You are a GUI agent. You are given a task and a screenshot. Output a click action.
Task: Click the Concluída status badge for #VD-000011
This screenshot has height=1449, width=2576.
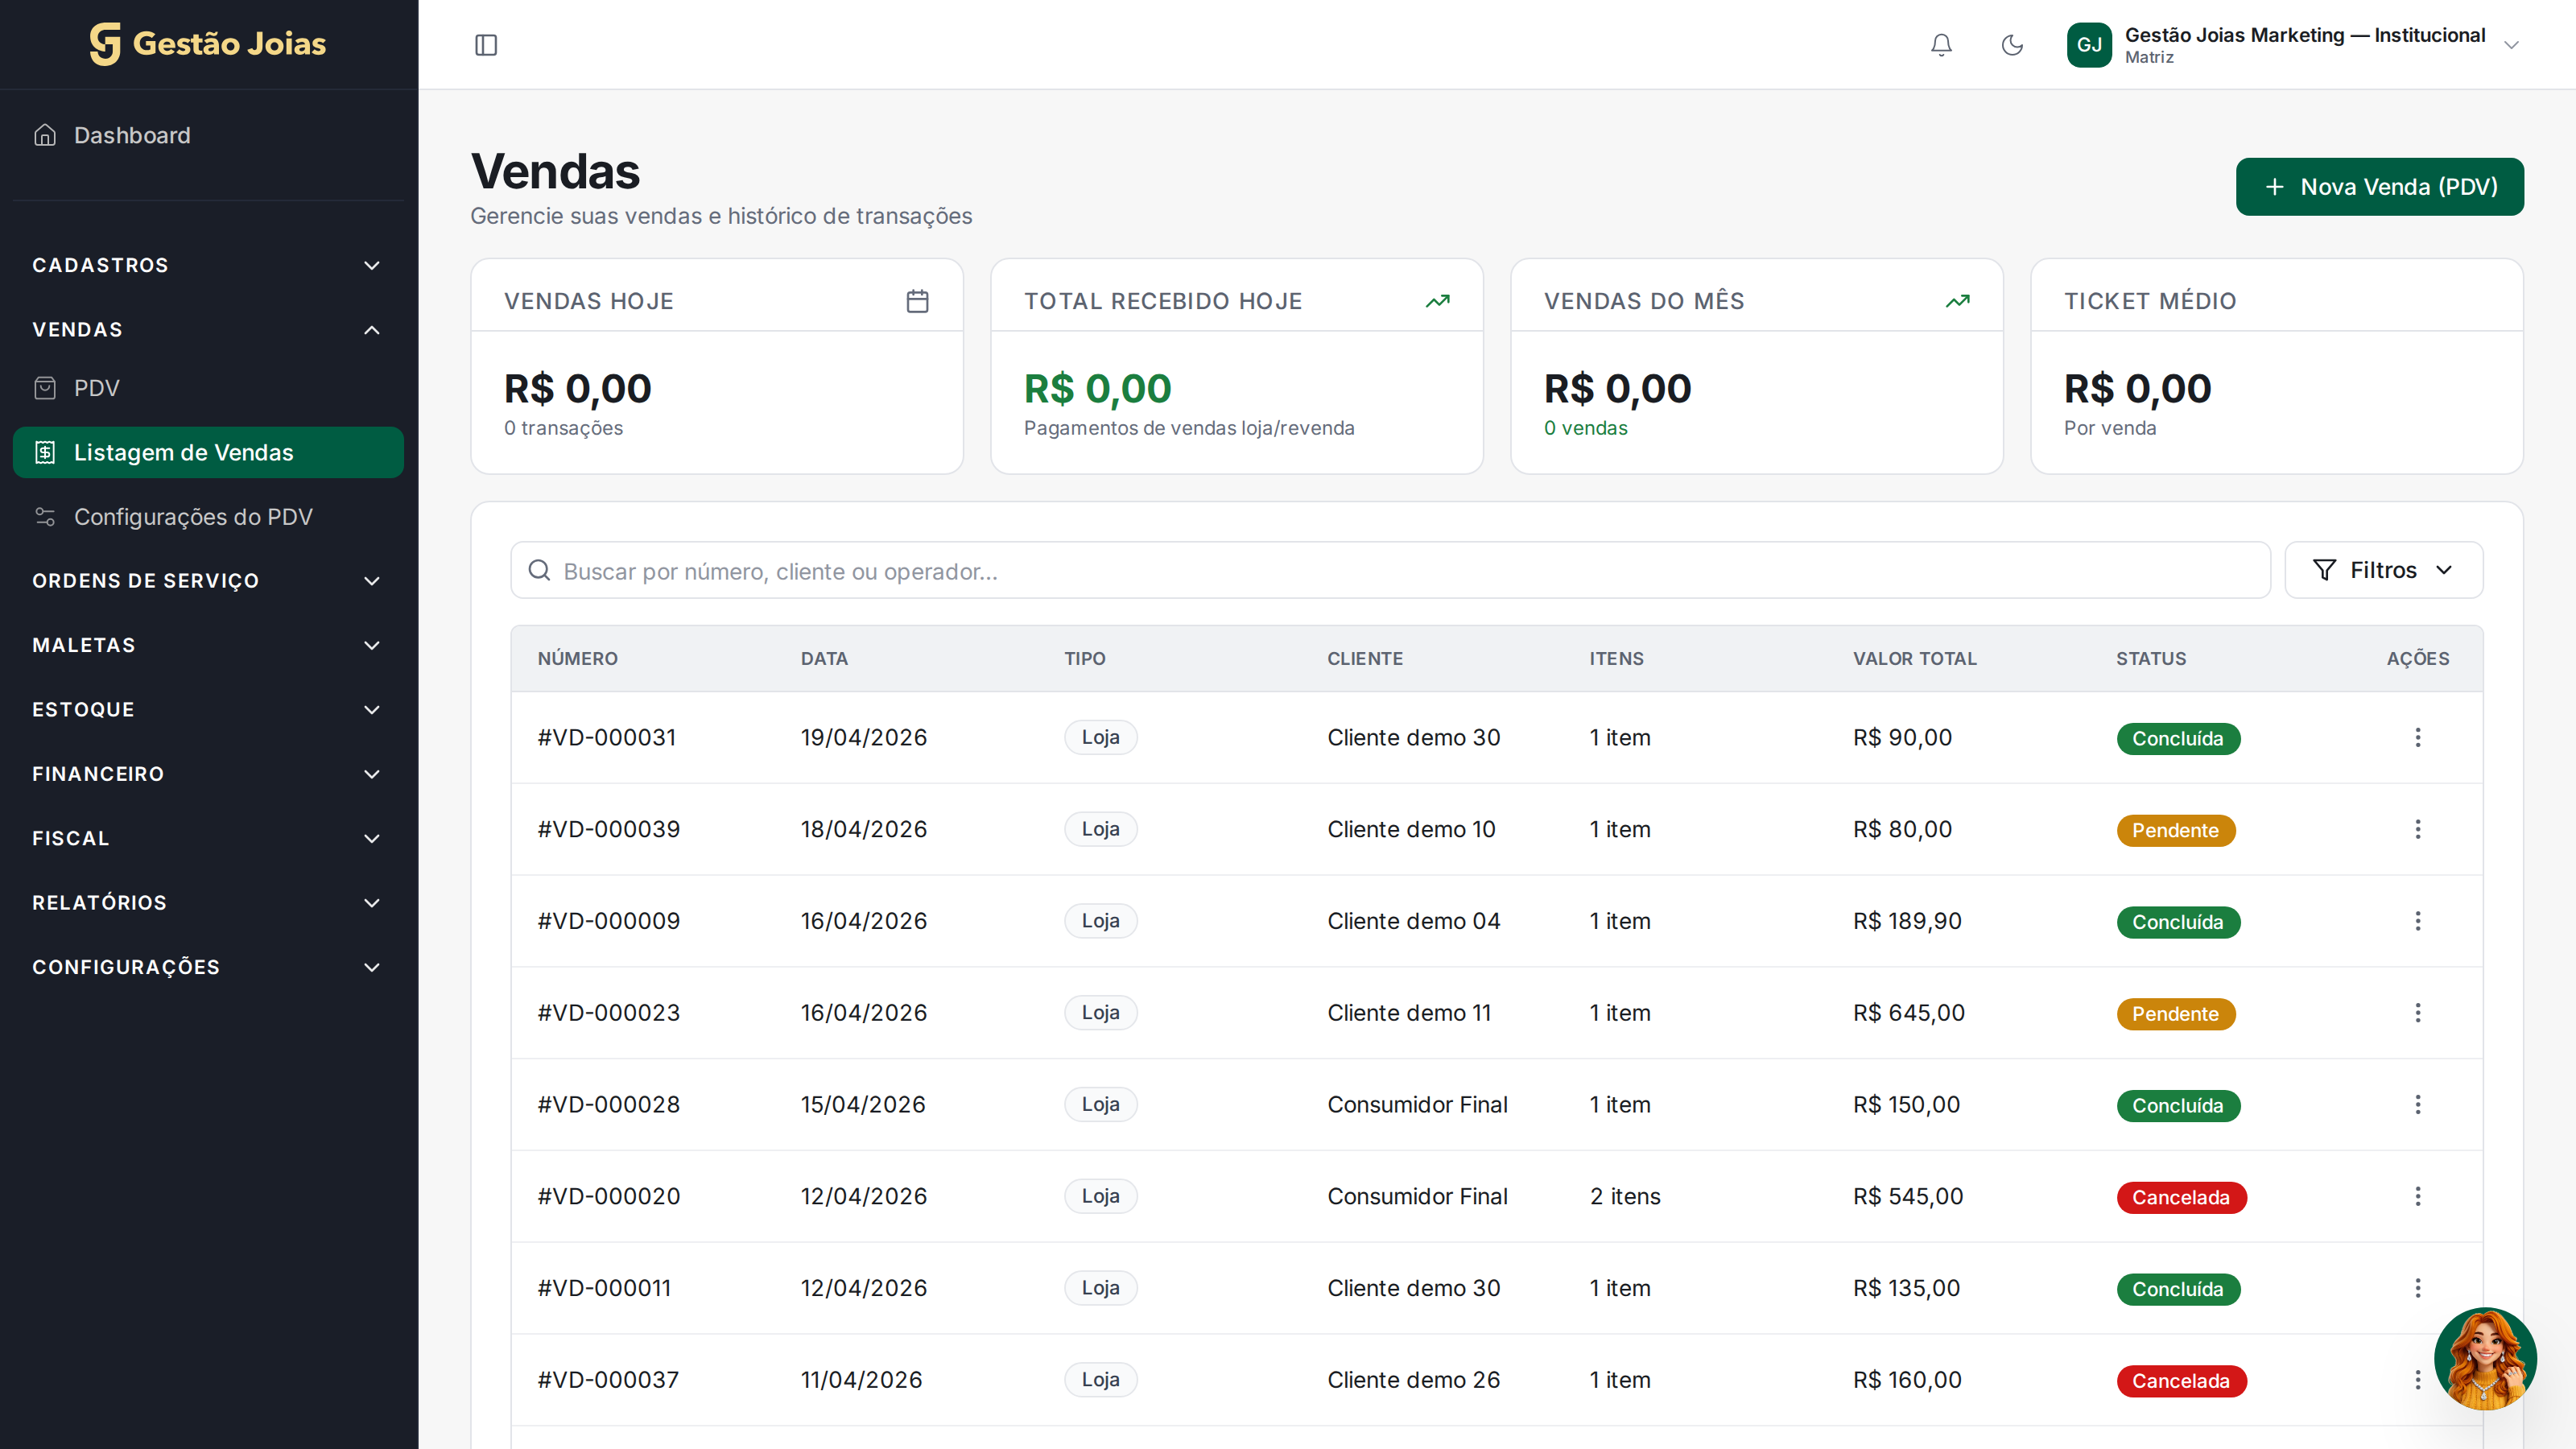pos(2178,1289)
